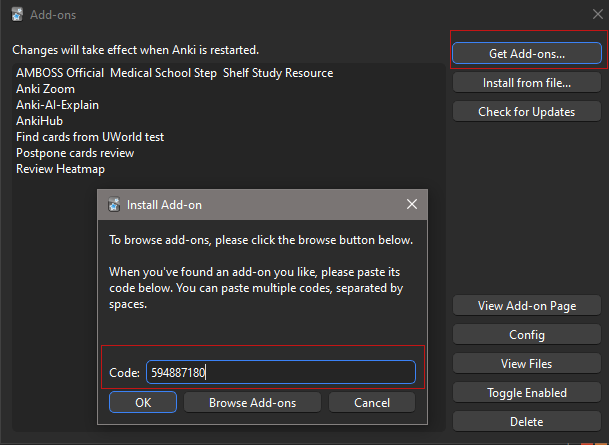Viewport: 609px width, 445px height.
Task: Close the Install Add-on dialog
Action: point(412,204)
